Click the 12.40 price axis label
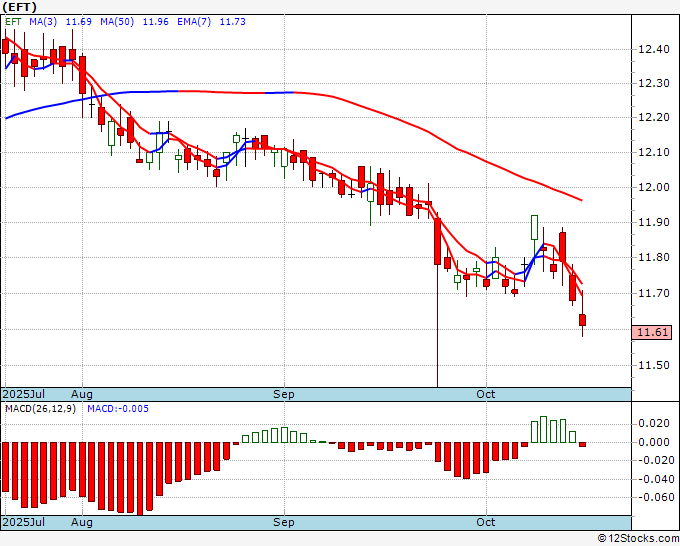680x546 pixels. [x=654, y=49]
